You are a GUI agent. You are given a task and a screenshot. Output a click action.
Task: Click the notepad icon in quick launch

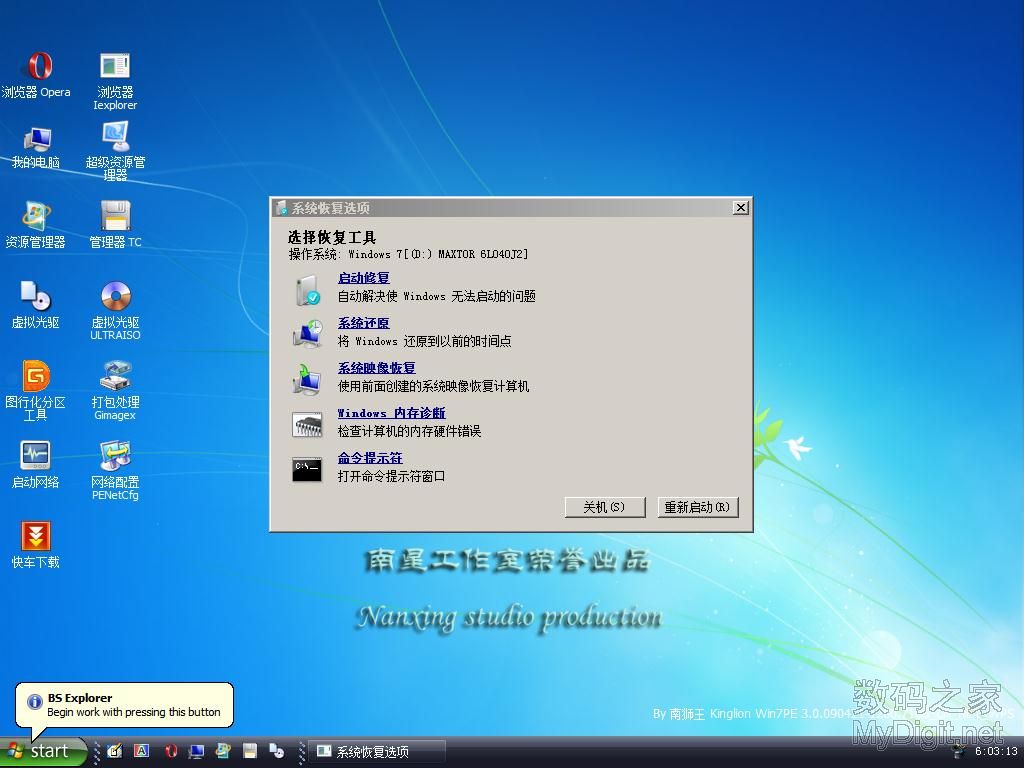click(x=114, y=751)
